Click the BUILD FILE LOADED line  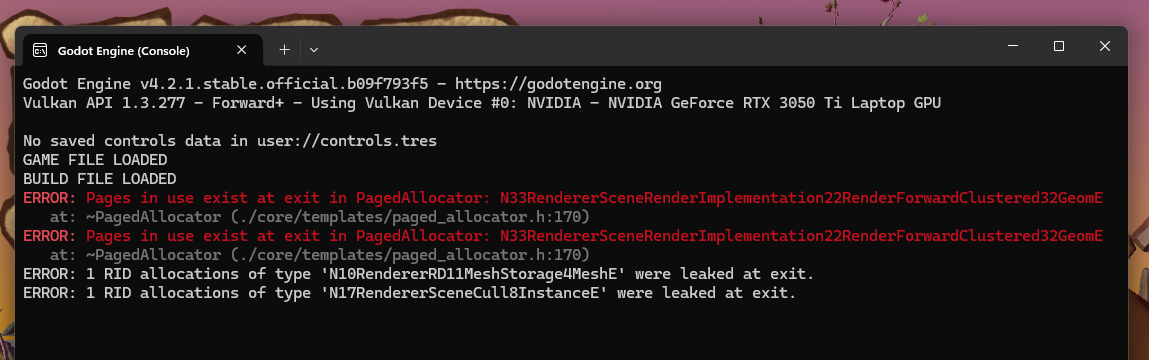[100, 179]
